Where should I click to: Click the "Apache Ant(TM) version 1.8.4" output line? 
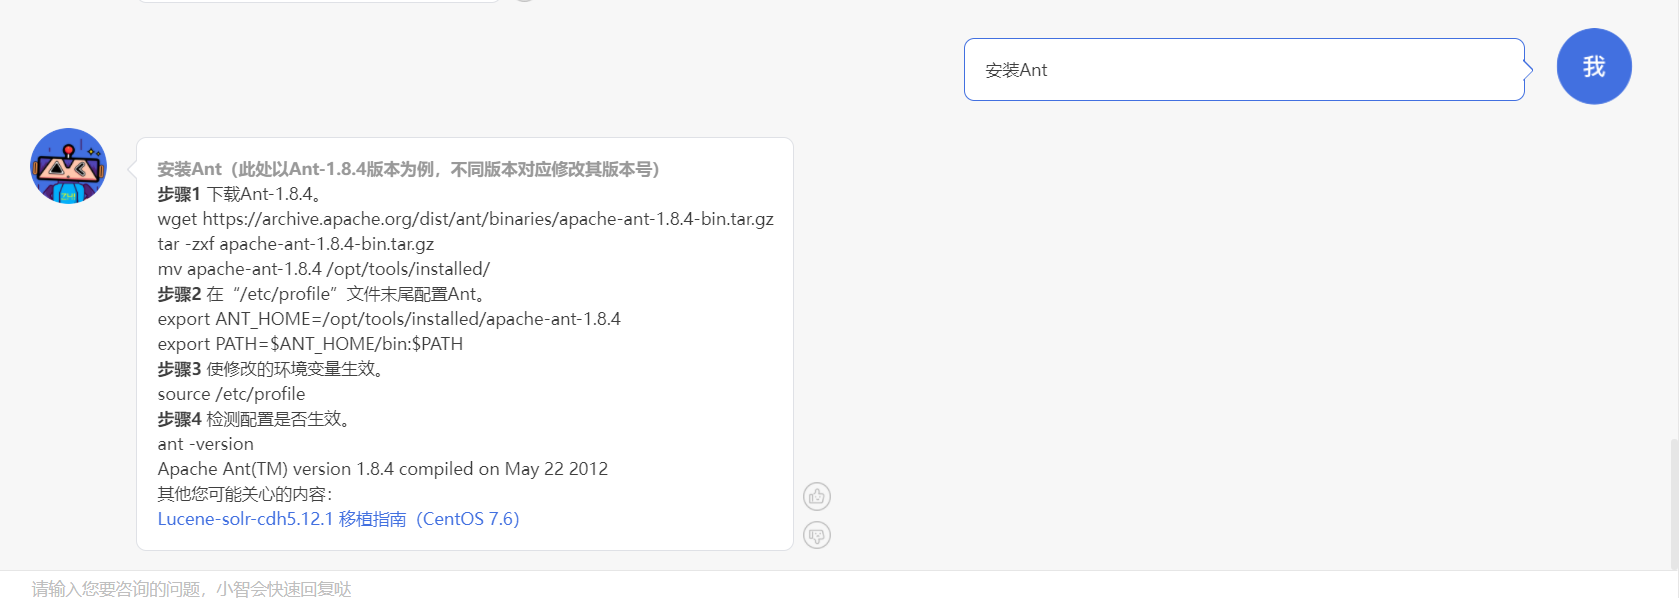382,469
